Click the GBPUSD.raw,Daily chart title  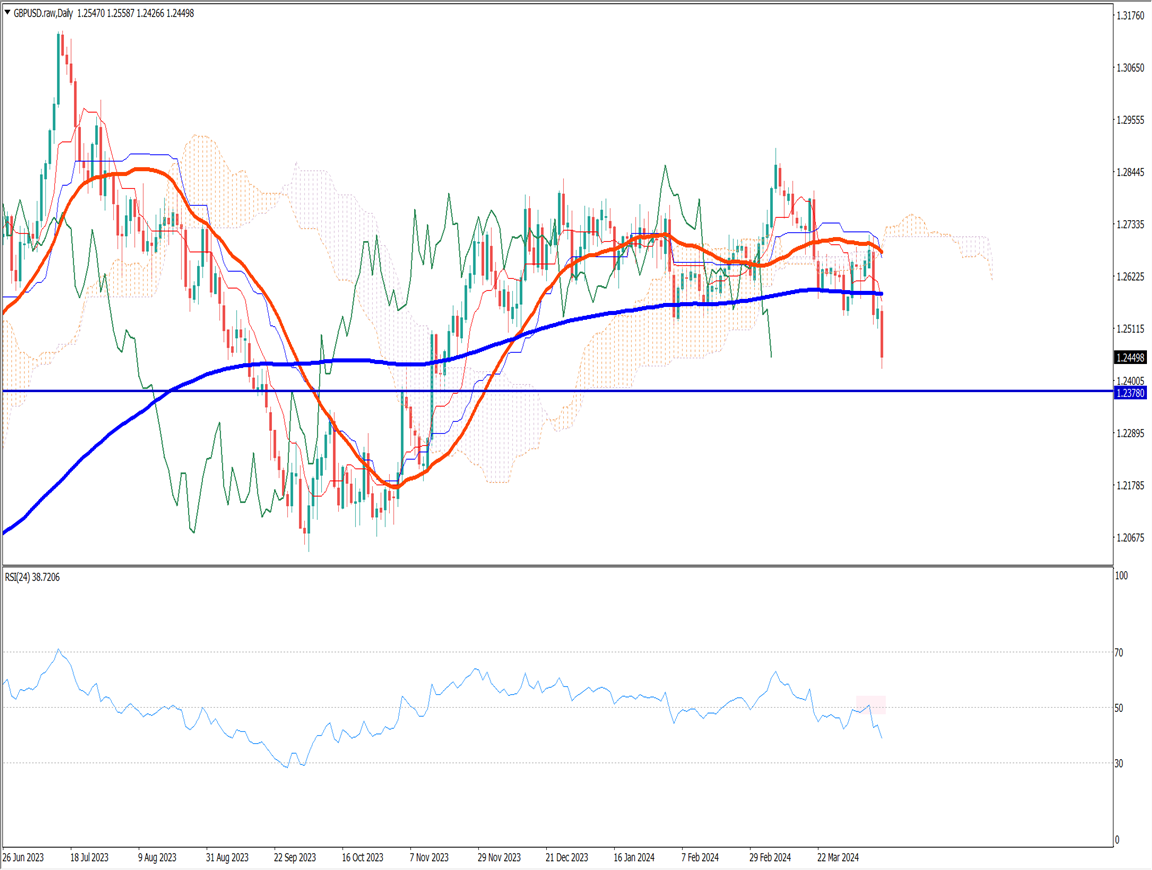[48, 13]
